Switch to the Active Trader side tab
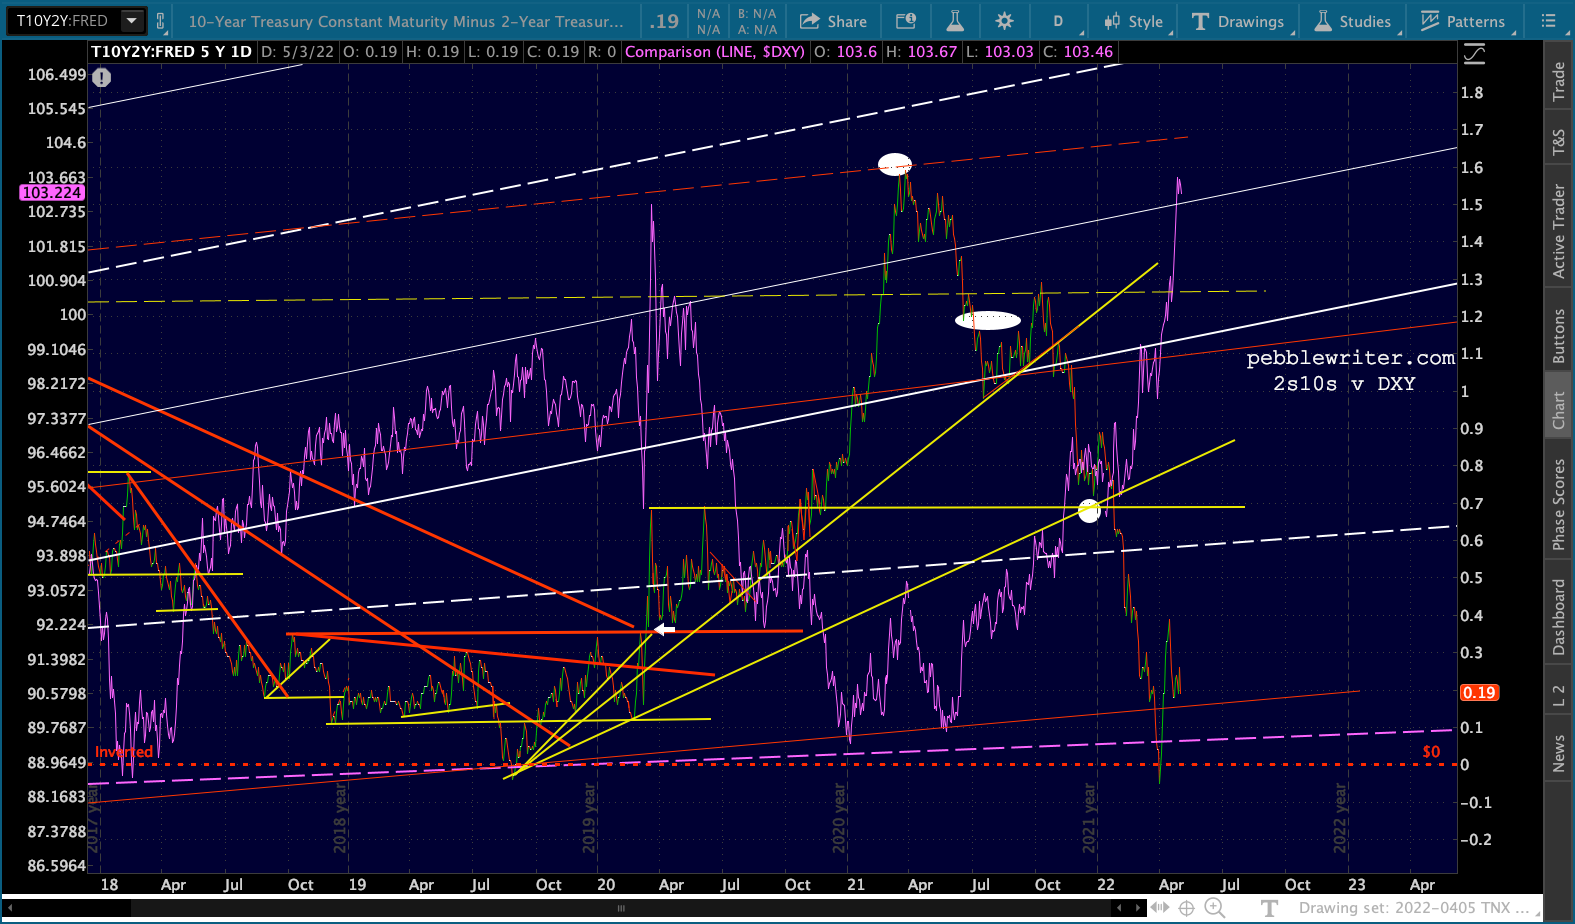 click(1558, 231)
